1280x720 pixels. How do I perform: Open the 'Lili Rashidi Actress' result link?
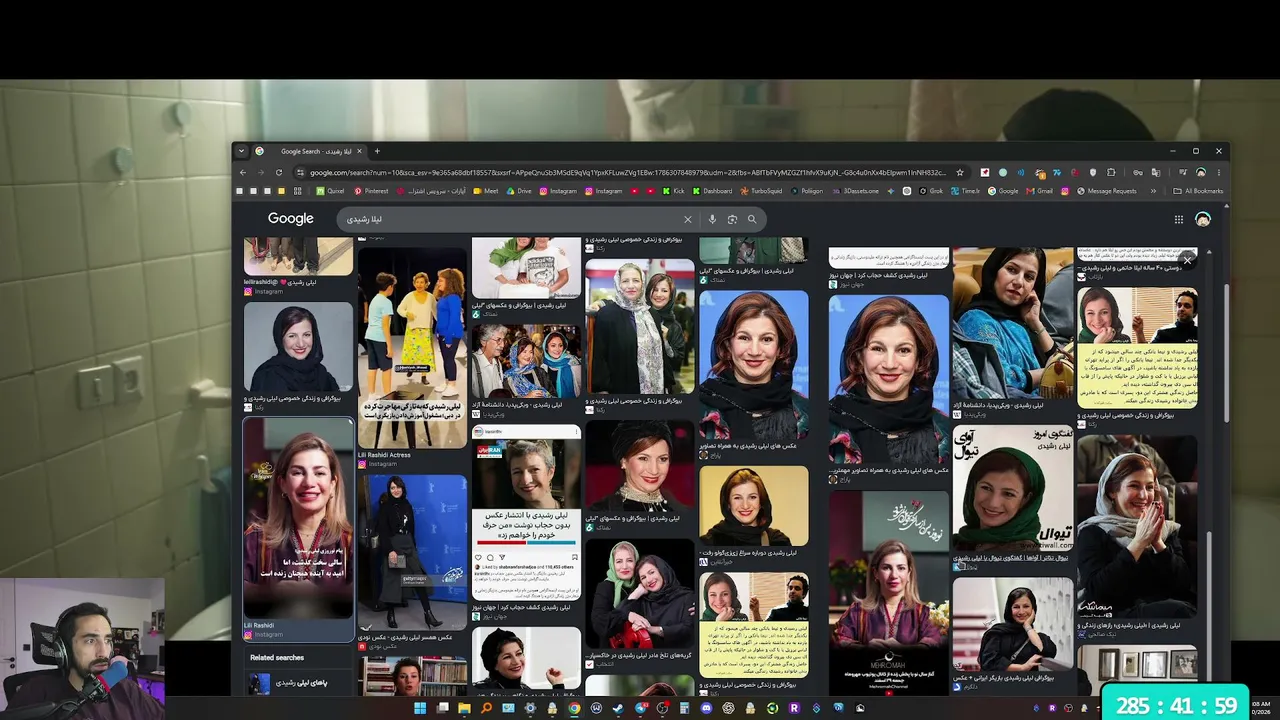click(x=384, y=455)
